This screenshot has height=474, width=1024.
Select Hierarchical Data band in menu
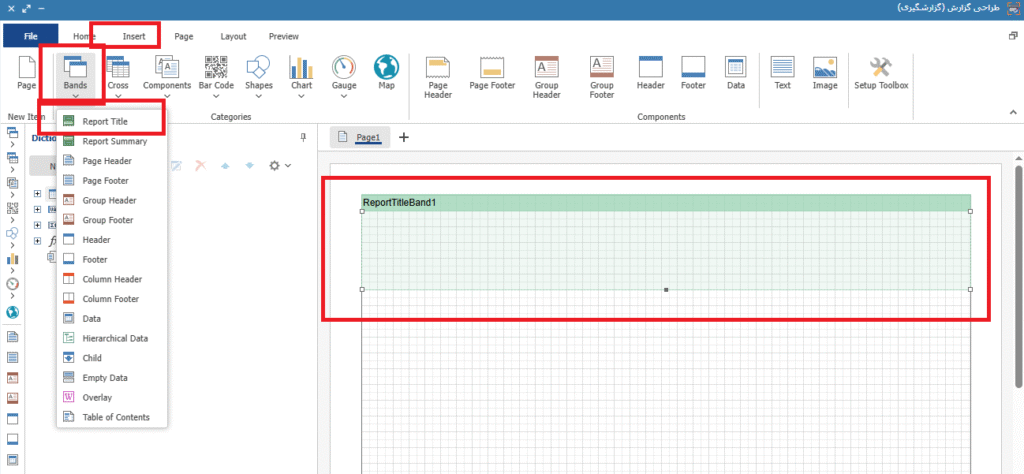(115, 338)
